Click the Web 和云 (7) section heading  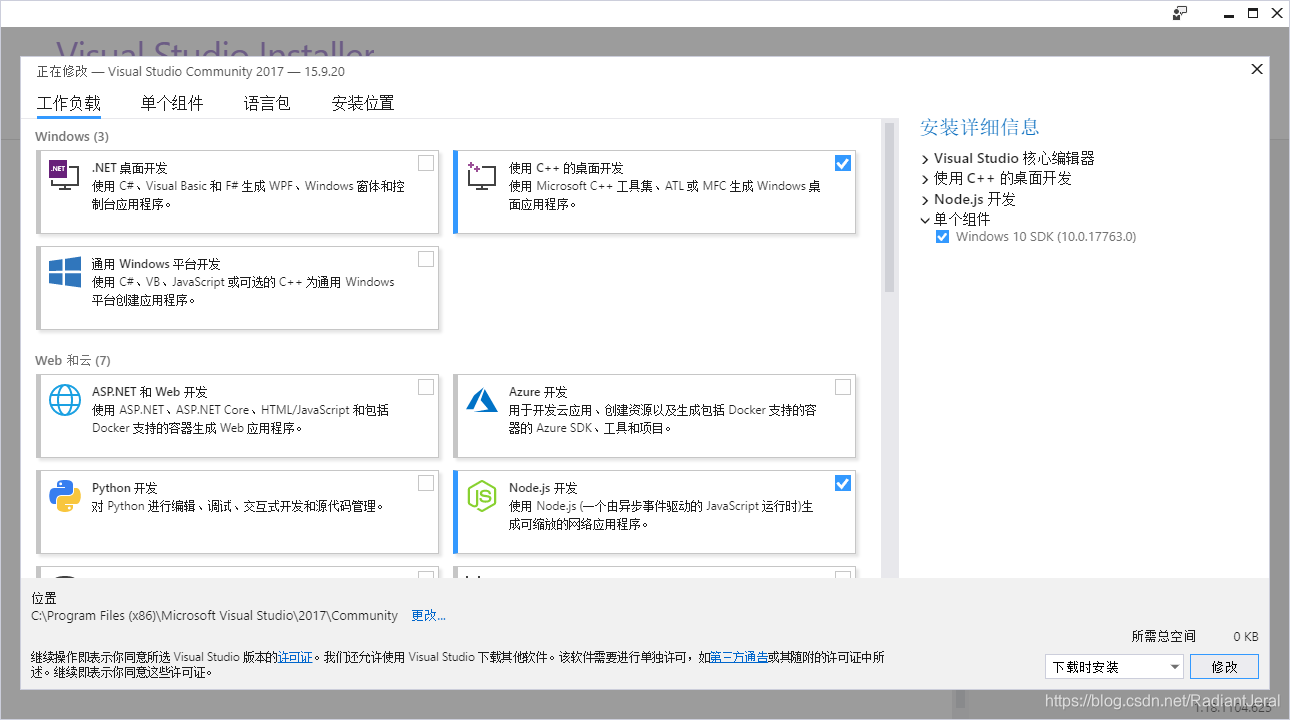(73, 360)
